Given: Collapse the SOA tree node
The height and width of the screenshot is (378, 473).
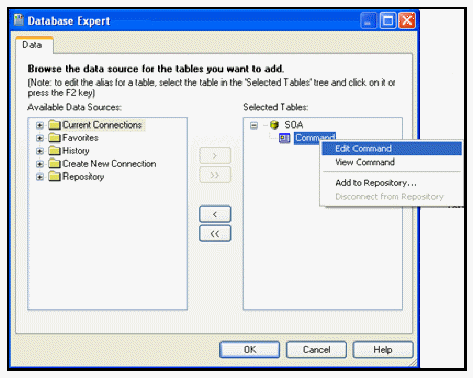Looking at the screenshot, I should (254, 126).
